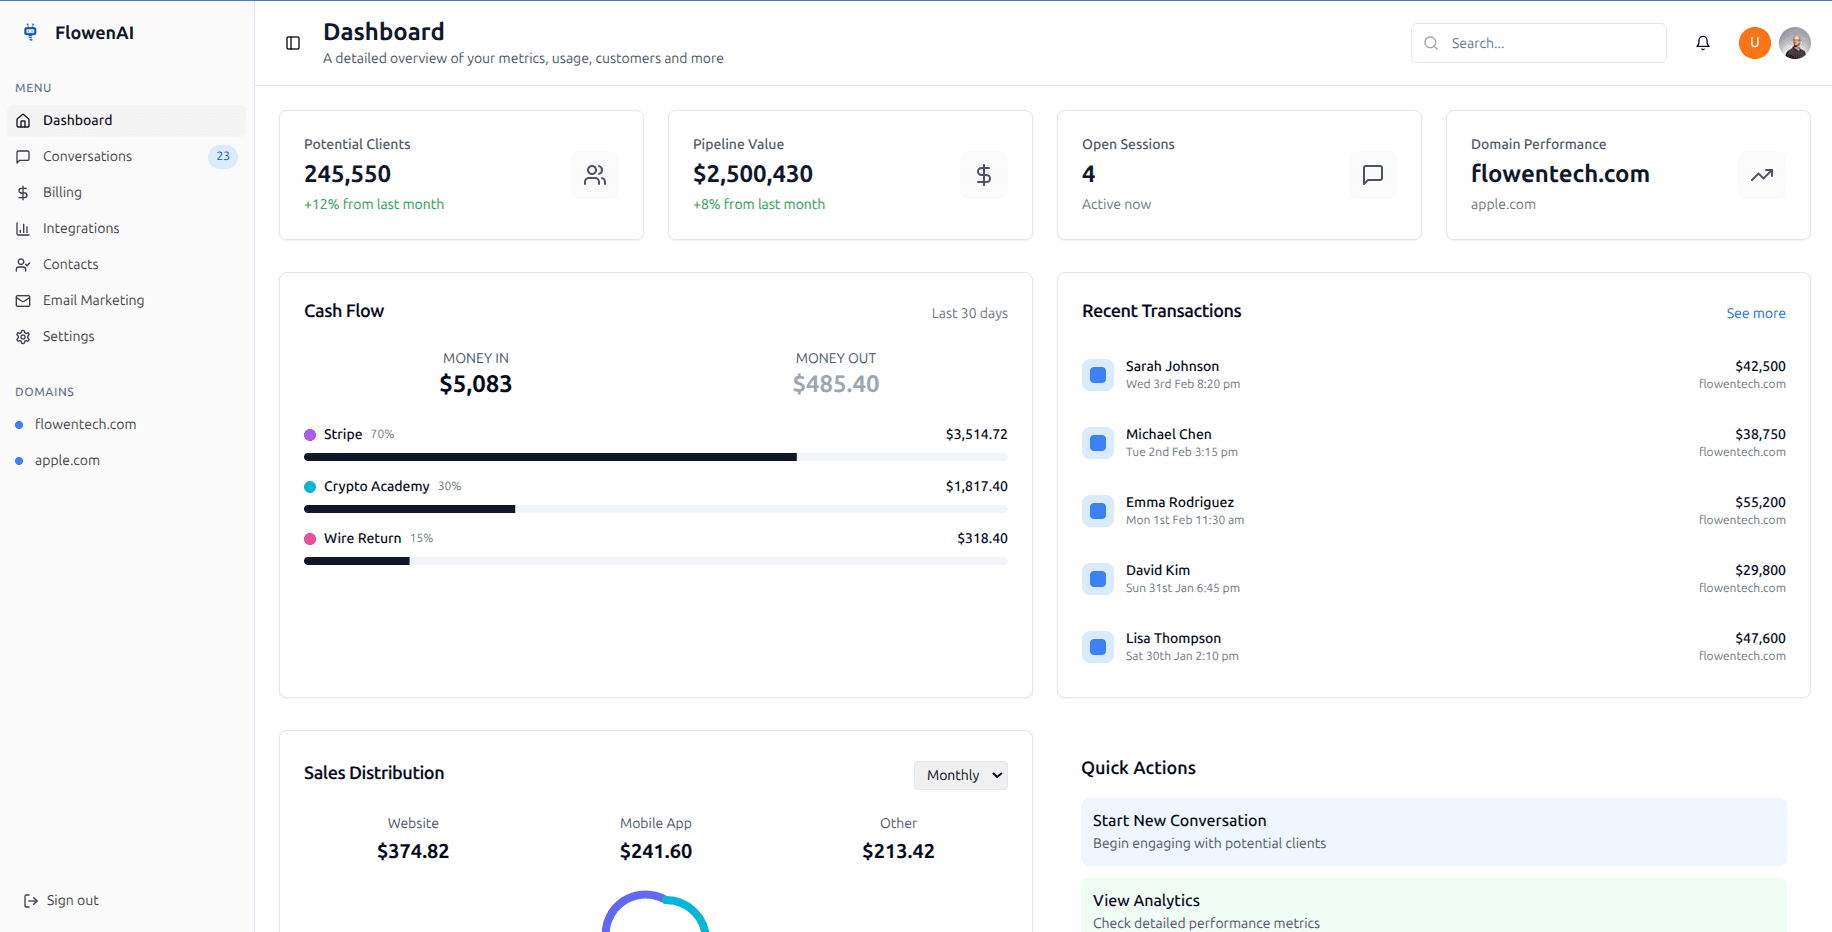Viewport: 1832px width, 932px height.
Task: Click the orange U user avatar
Action: [1754, 43]
